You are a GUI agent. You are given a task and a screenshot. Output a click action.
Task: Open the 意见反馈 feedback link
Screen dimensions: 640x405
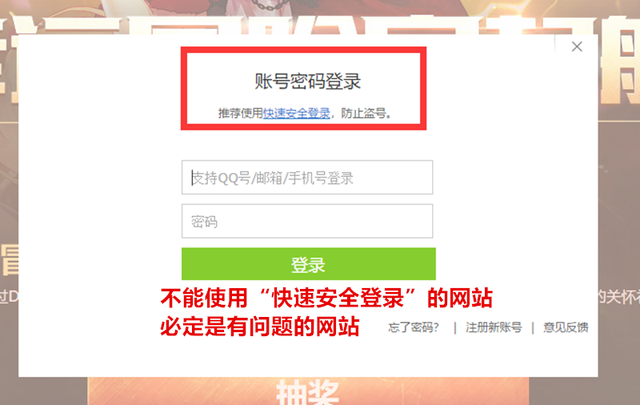(x=566, y=327)
